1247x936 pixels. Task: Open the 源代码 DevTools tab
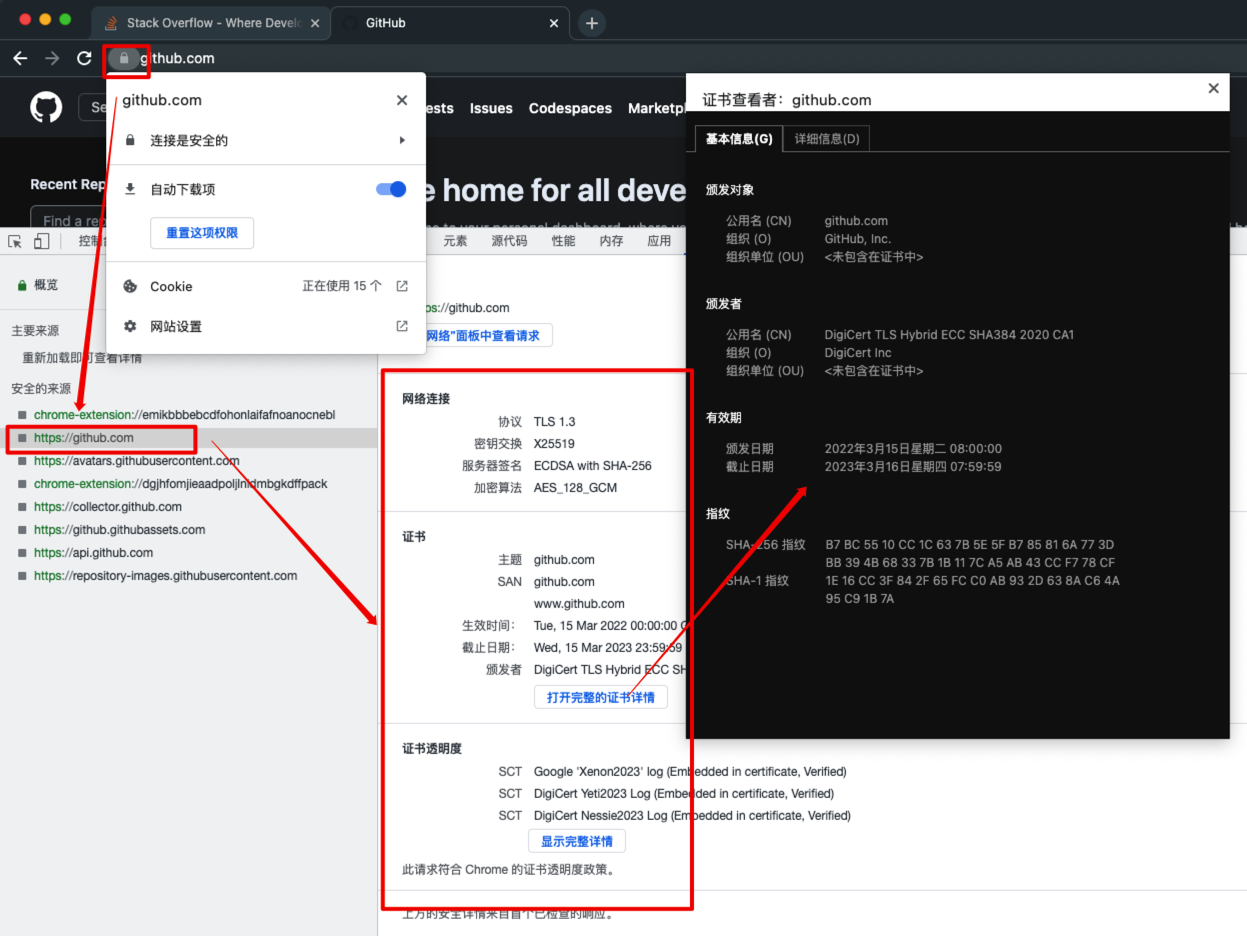point(509,241)
